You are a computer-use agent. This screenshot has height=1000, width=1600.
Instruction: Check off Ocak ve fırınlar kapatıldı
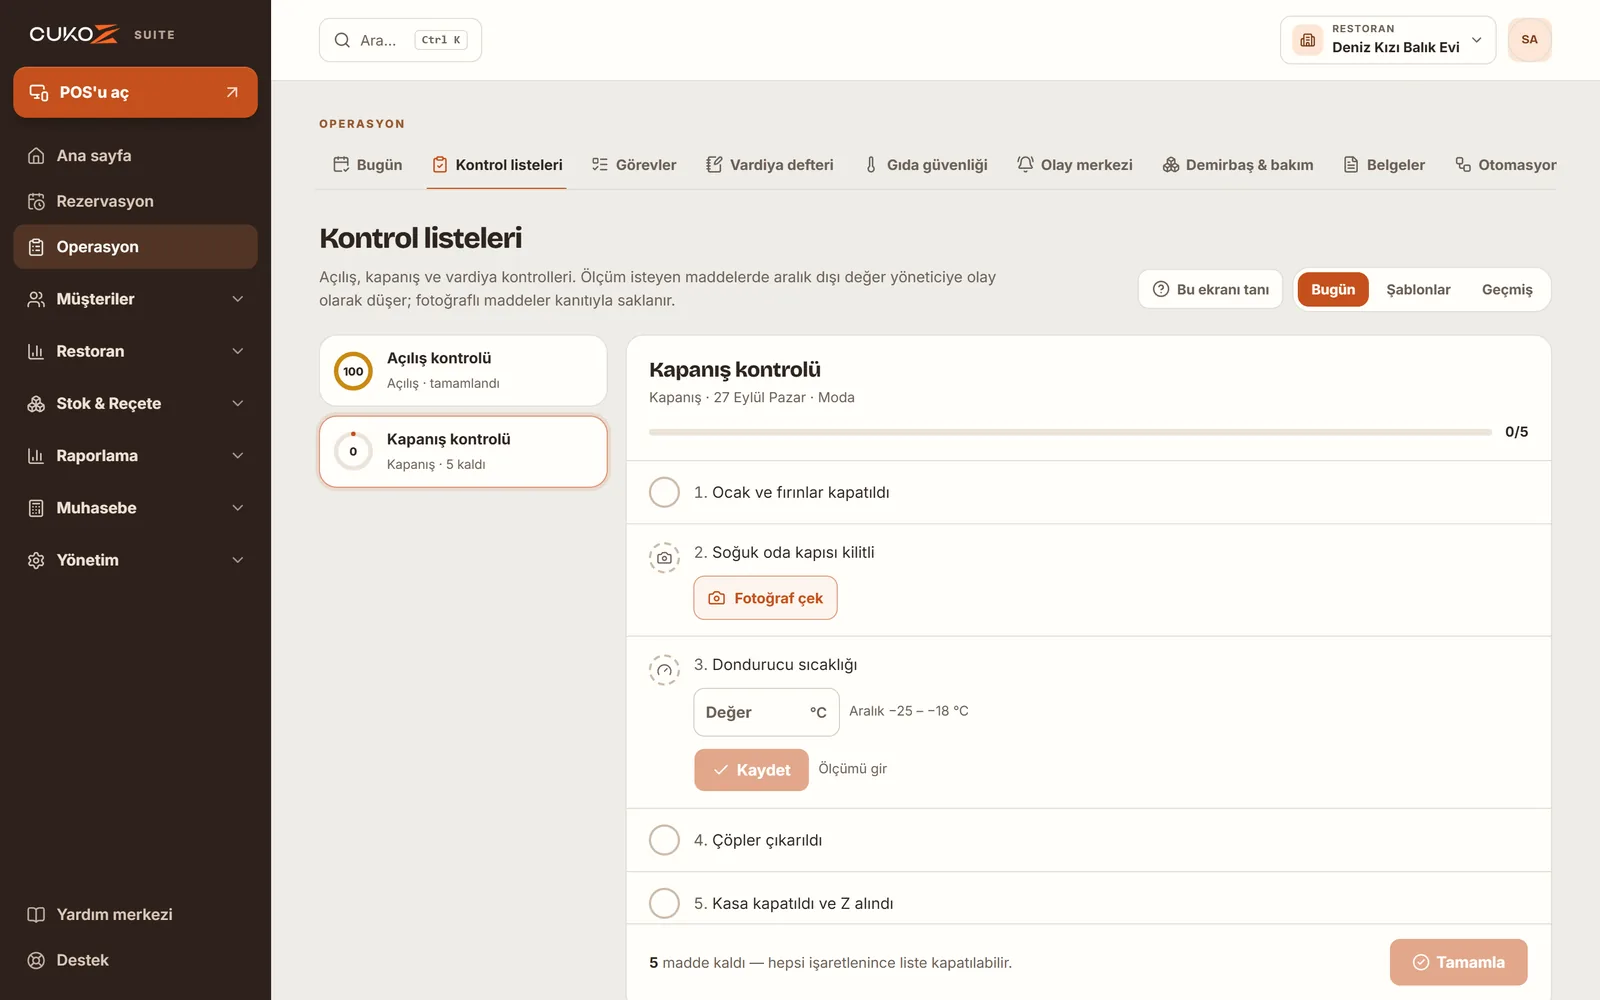point(664,492)
